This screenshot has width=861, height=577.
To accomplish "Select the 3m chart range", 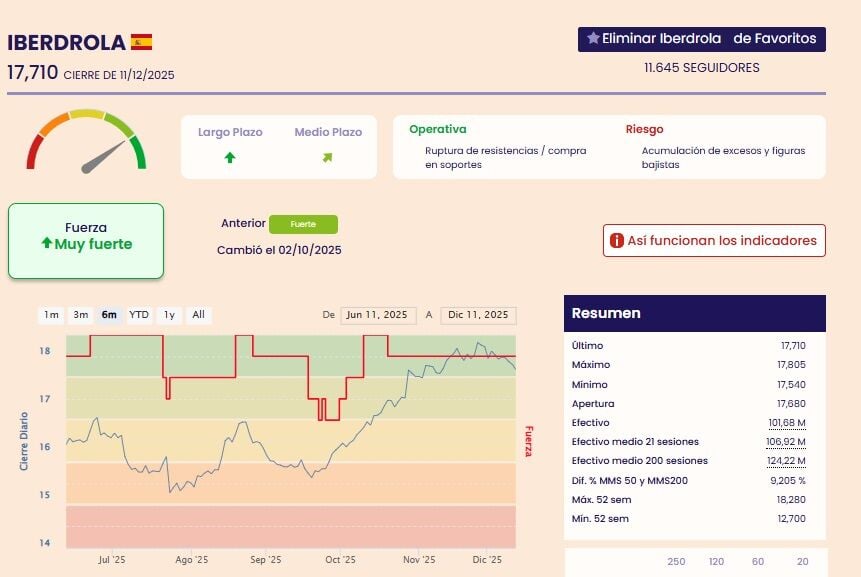I will [81, 315].
